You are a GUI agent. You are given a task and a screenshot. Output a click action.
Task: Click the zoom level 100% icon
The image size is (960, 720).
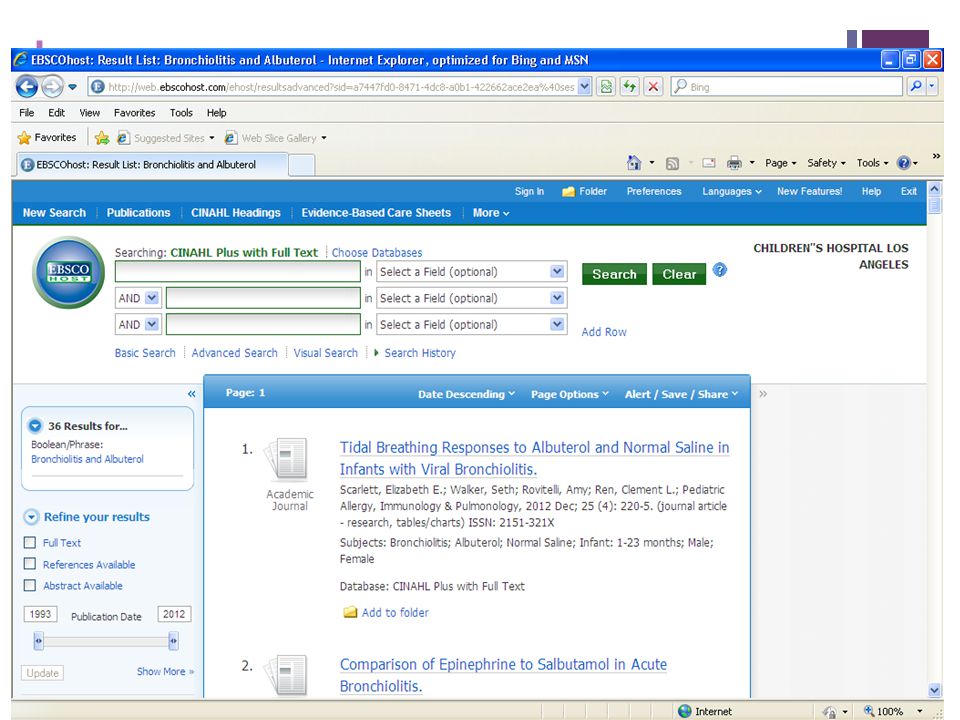869,711
